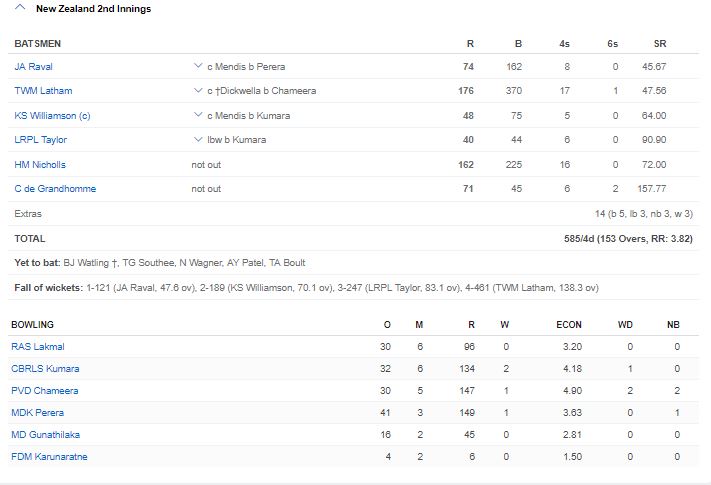Image resolution: width=711 pixels, height=485 pixels.
Task: Expand KS Williamson's dismissal chevron
Action: pos(198,116)
